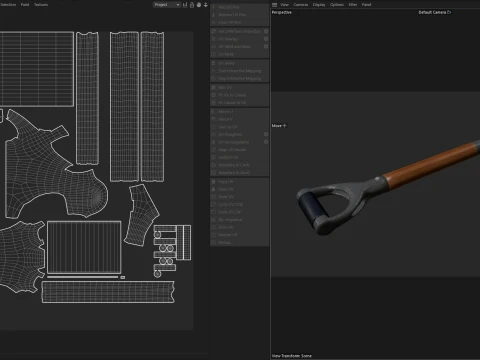
Task: Open options gear for UV Weld and Relax
Action: tap(266, 46)
